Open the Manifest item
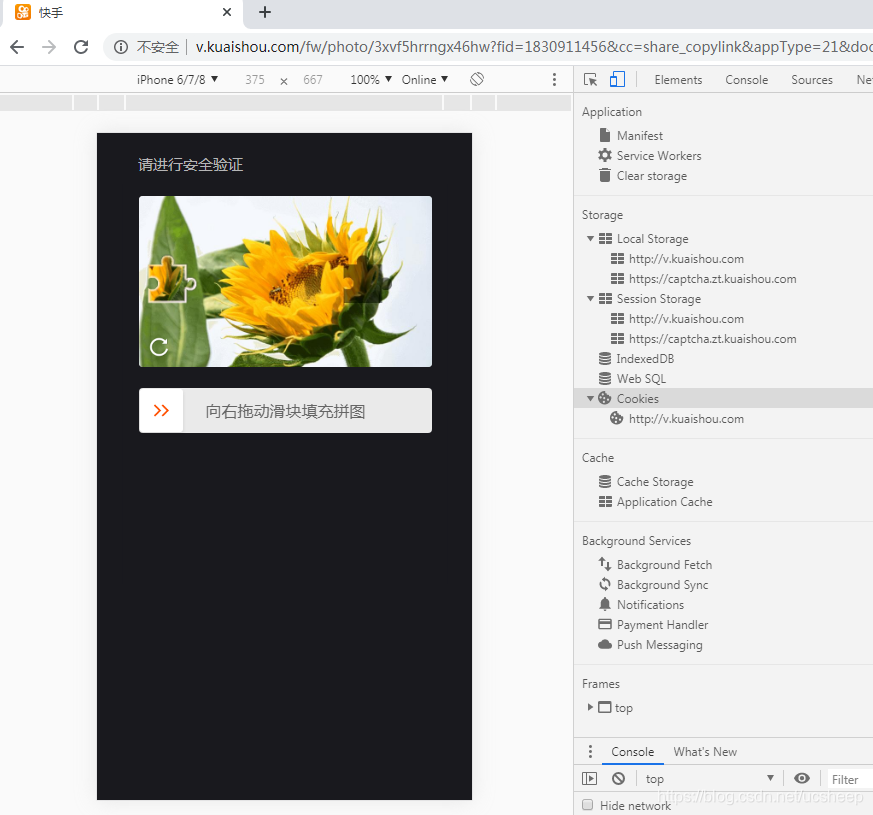The height and width of the screenshot is (815, 873). (x=640, y=135)
